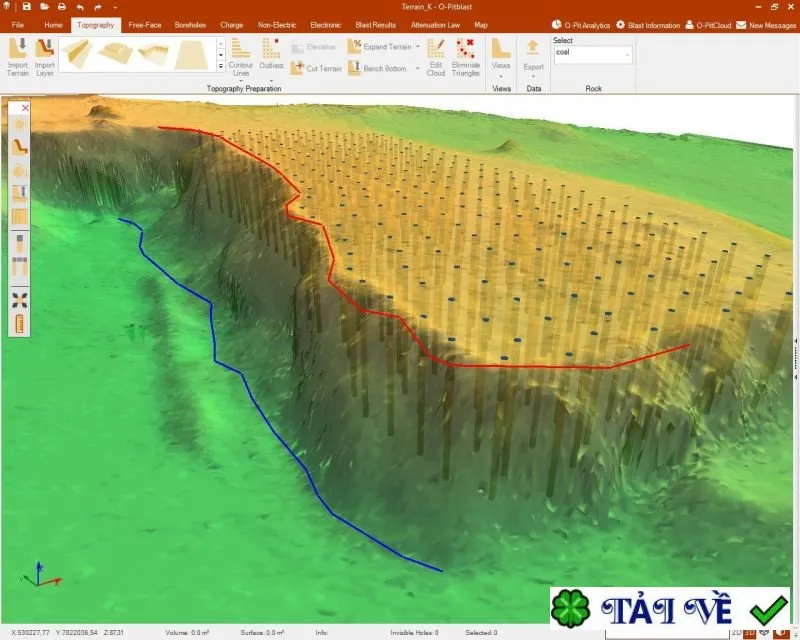The width and height of the screenshot is (800, 640).
Task: Switch to the Electronic tab
Action: [x=326, y=24]
